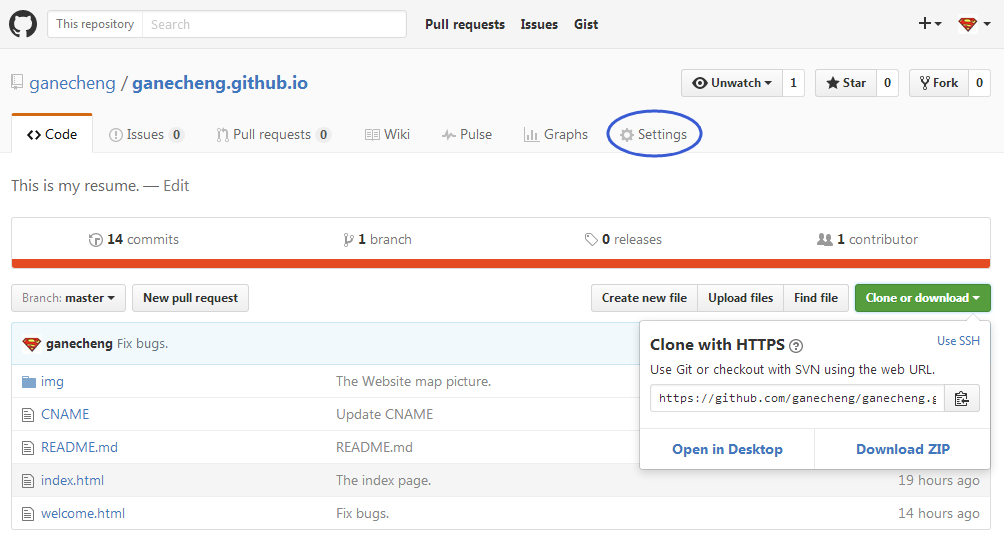Image resolution: width=1004 pixels, height=533 pixels.
Task: Expand the Unwatch dropdown
Action: (x=732, y=83)
